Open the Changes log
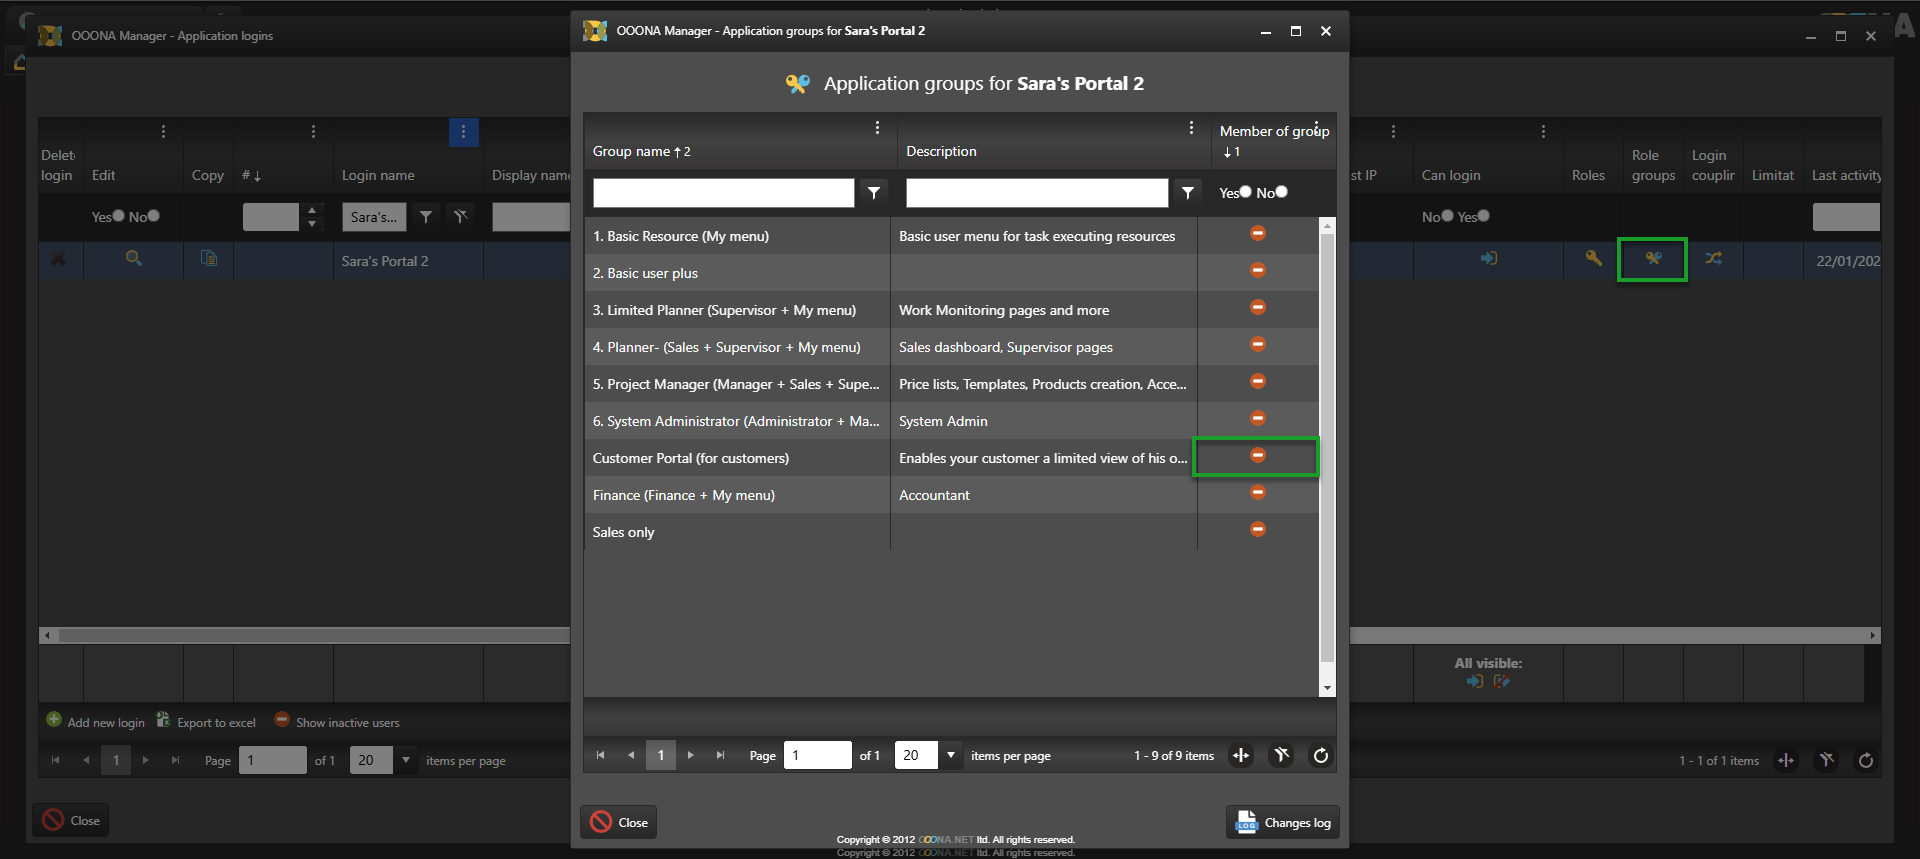Image resolution: width=1920 pixels, height=859 pixels. coord(1283,823)
